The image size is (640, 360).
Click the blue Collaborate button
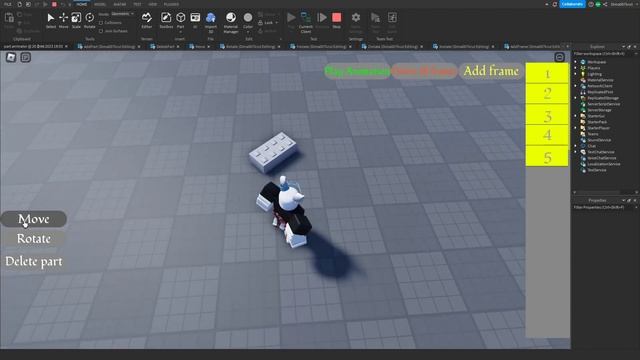[x=572, y=4]
